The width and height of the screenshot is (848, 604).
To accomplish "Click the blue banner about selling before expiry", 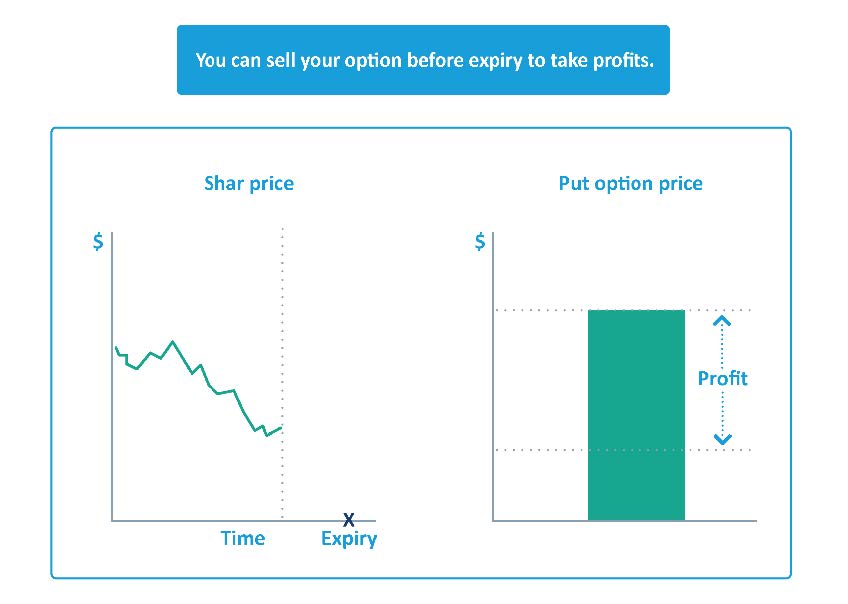I will coord(423,60).
